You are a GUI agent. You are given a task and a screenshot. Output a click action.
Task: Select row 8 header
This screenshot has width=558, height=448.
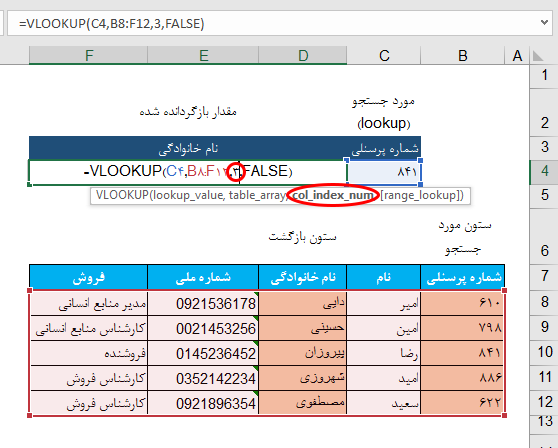click(544, 302)
